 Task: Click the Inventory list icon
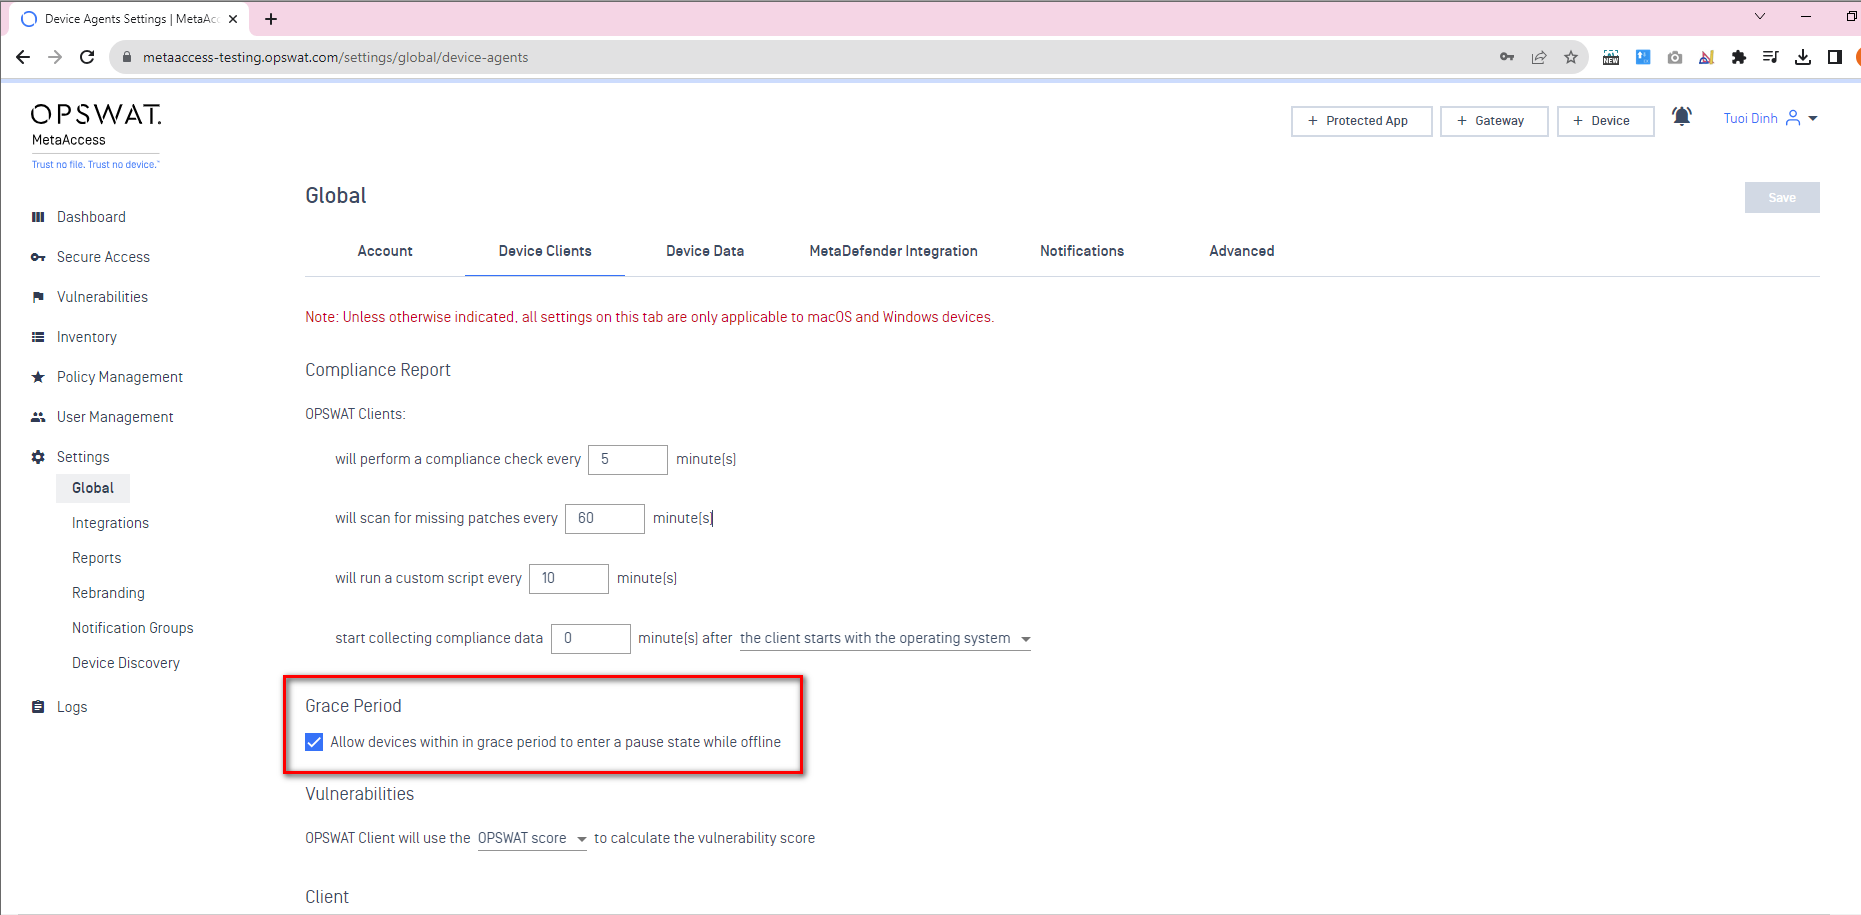(x=38, y=337)
